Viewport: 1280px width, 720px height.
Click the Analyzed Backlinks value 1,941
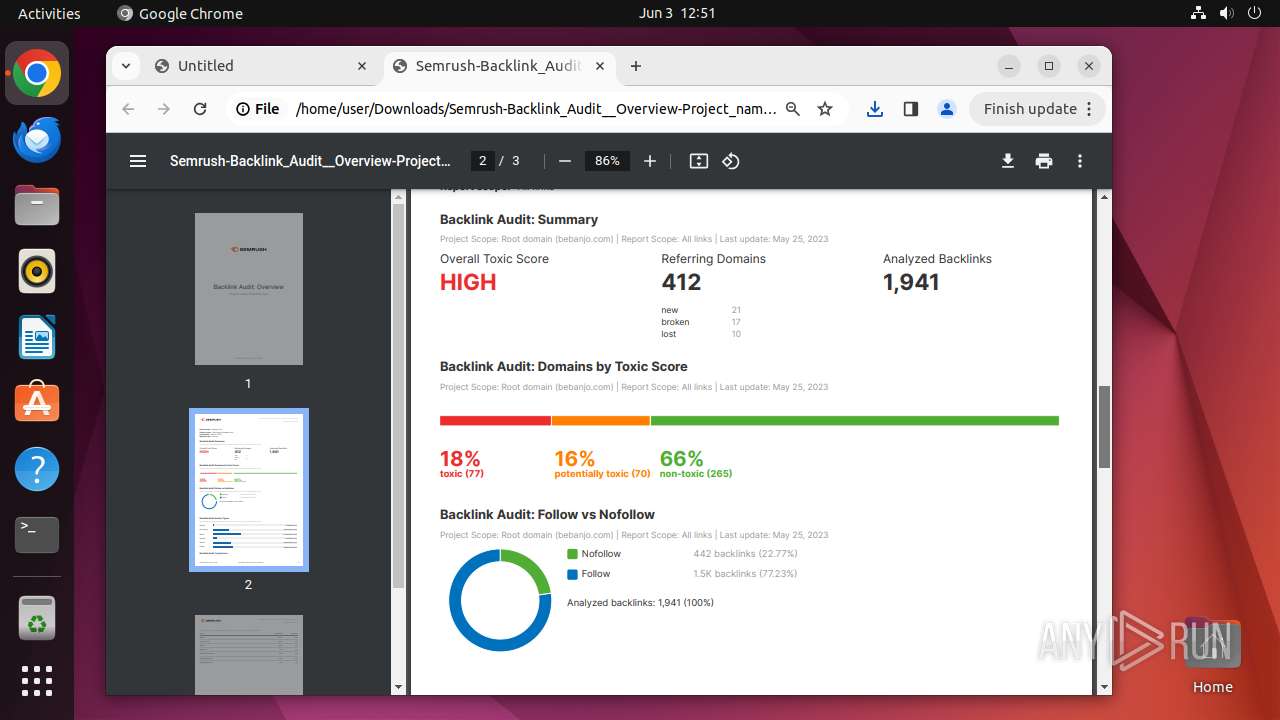[911, 282]
